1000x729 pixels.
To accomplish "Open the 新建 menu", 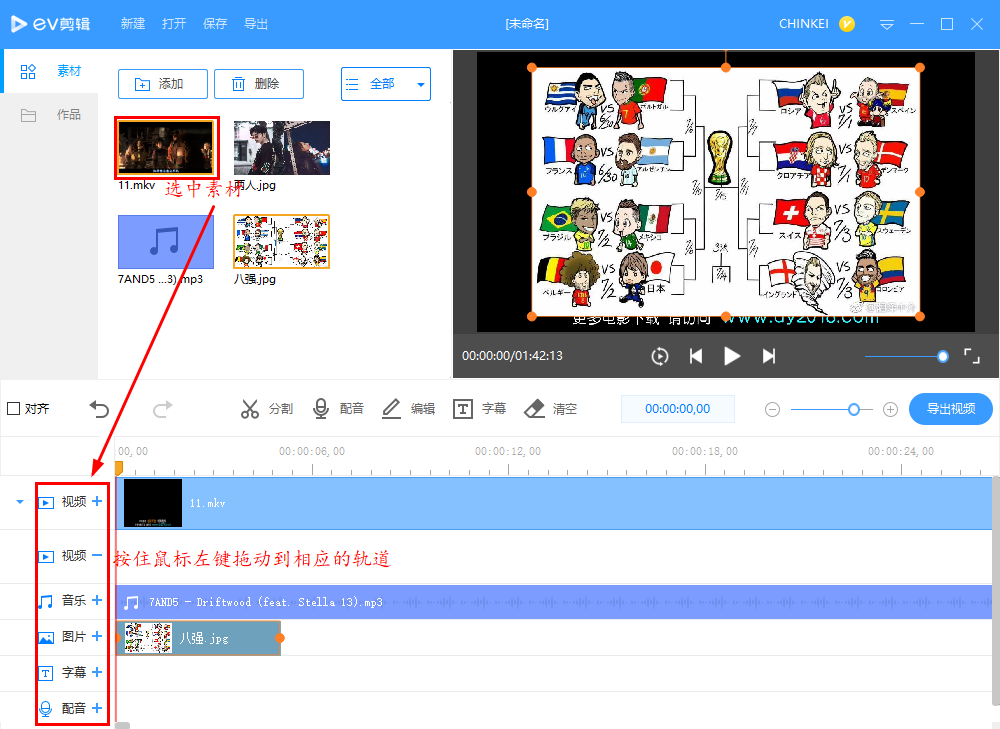I will point(133,24).
